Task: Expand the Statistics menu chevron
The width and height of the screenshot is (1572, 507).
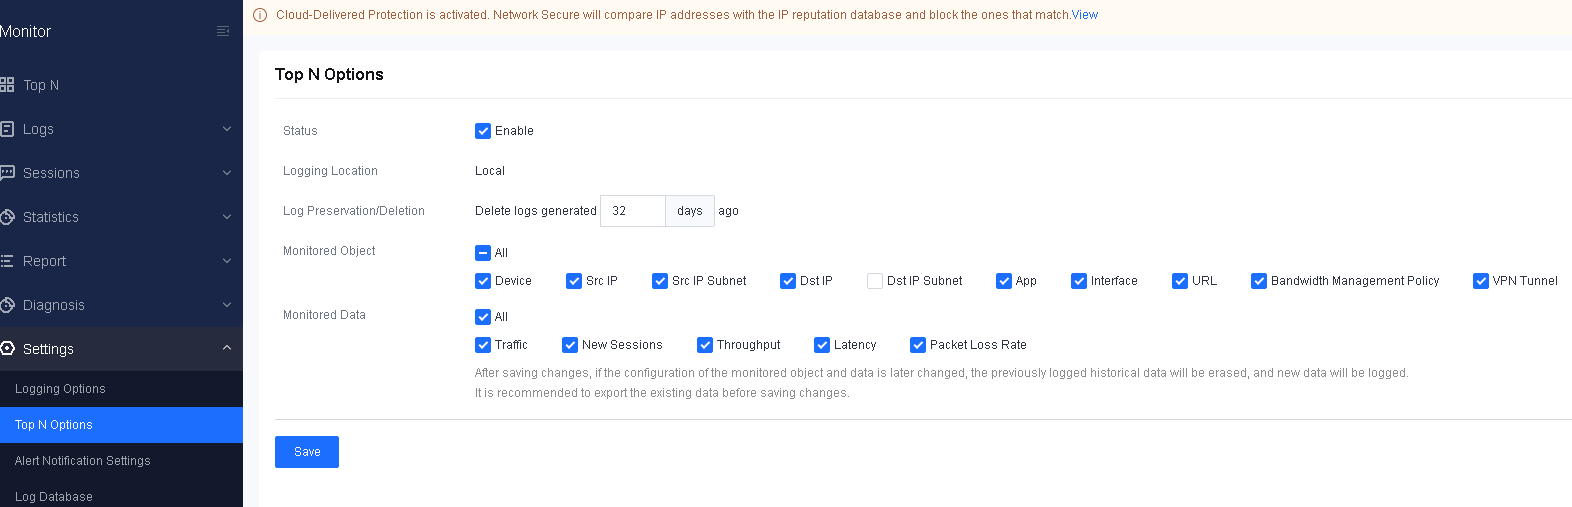Action: pos(227,217)
